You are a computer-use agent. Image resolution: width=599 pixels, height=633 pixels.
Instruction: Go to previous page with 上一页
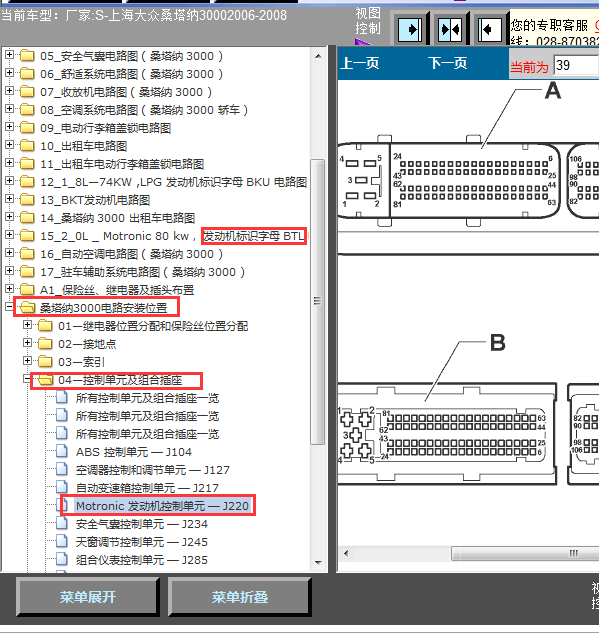click(360, 63)
